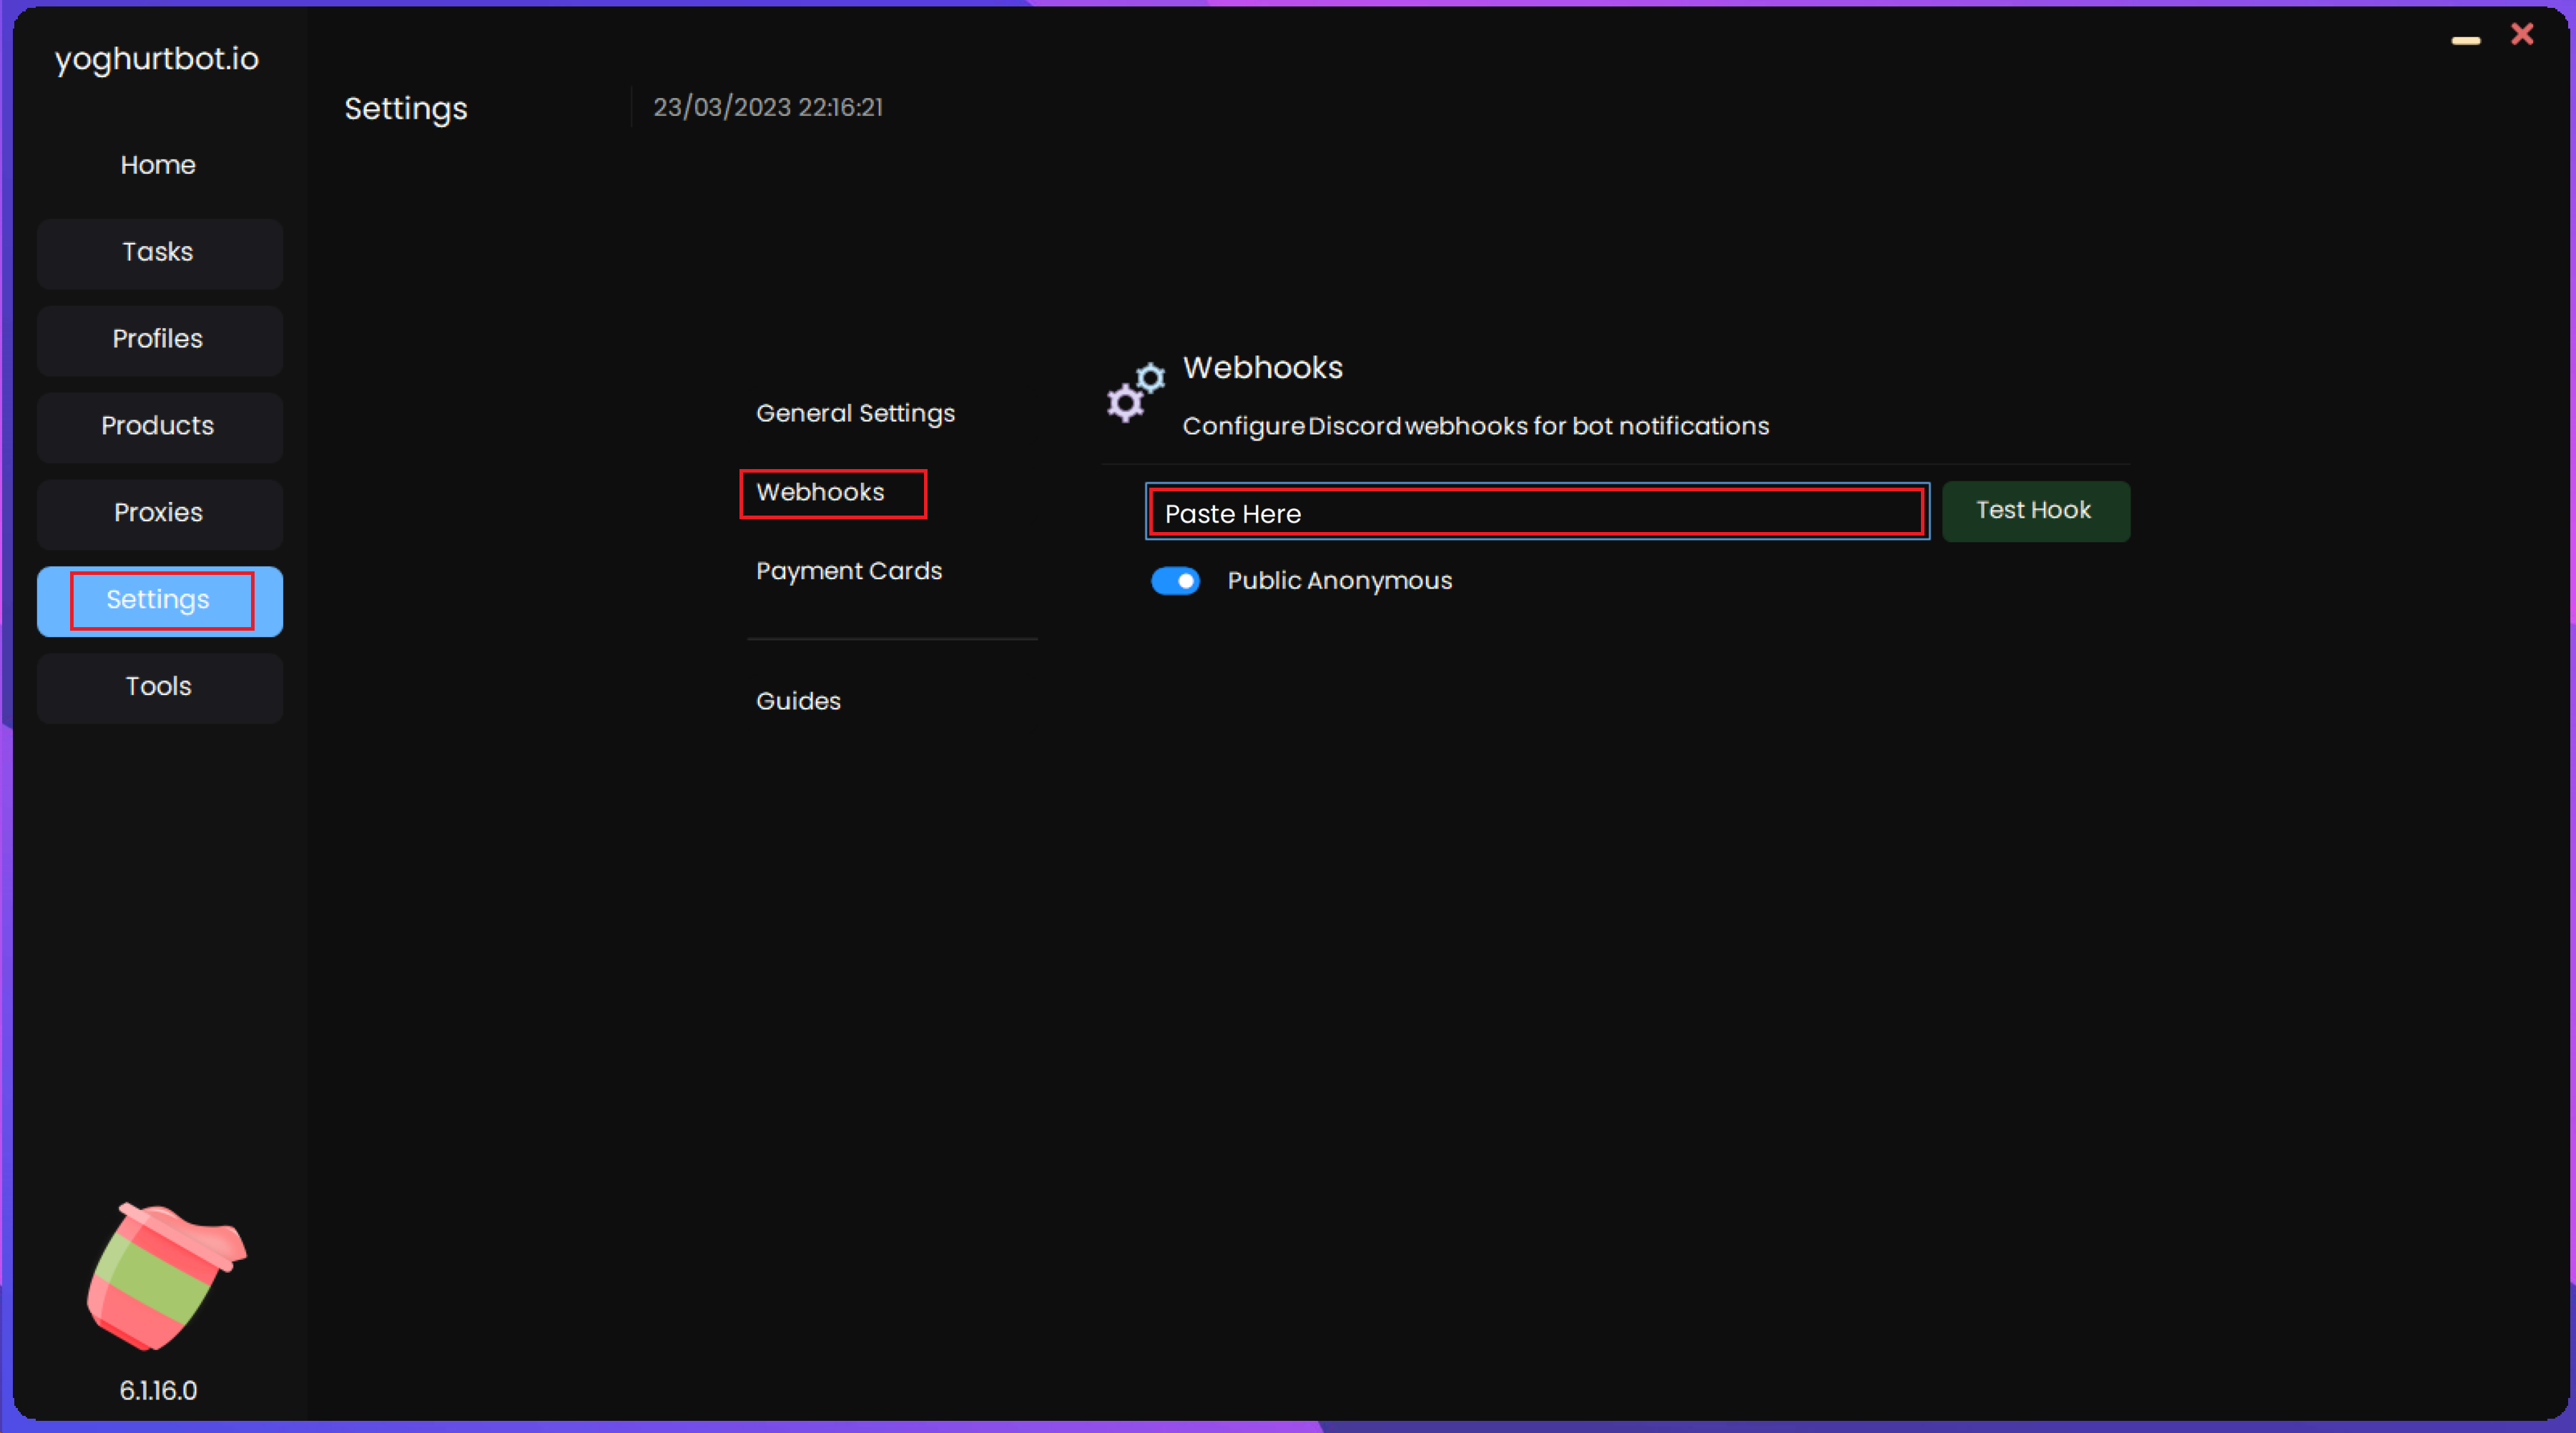The image size is (2576, 1433).
Task: Open the Guides link
Action: click(798, 701)
